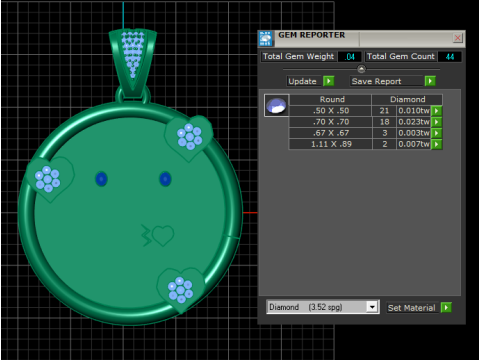
Task: Click the Gem Reporter logo icon
Action: 266,39
